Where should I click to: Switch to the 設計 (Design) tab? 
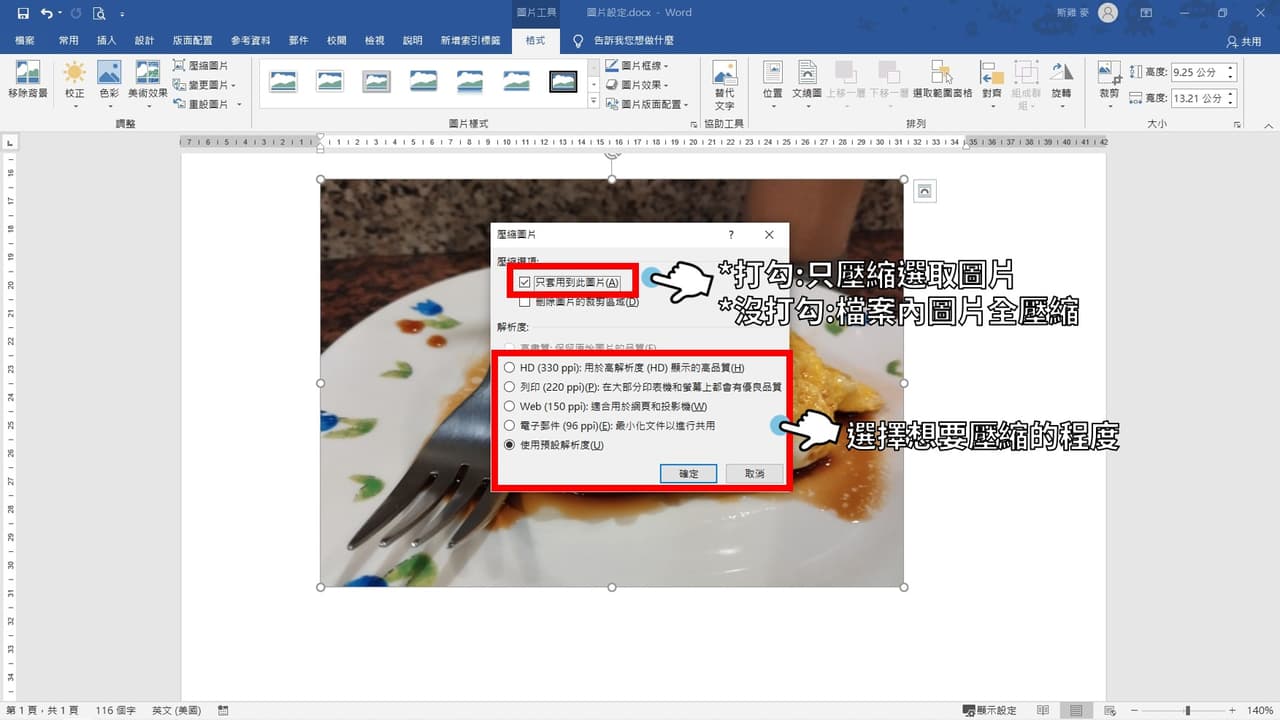pos(145,41)
